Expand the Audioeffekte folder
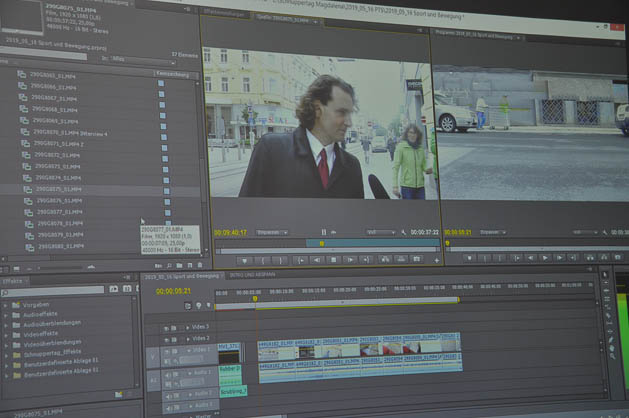 point(6,315)
